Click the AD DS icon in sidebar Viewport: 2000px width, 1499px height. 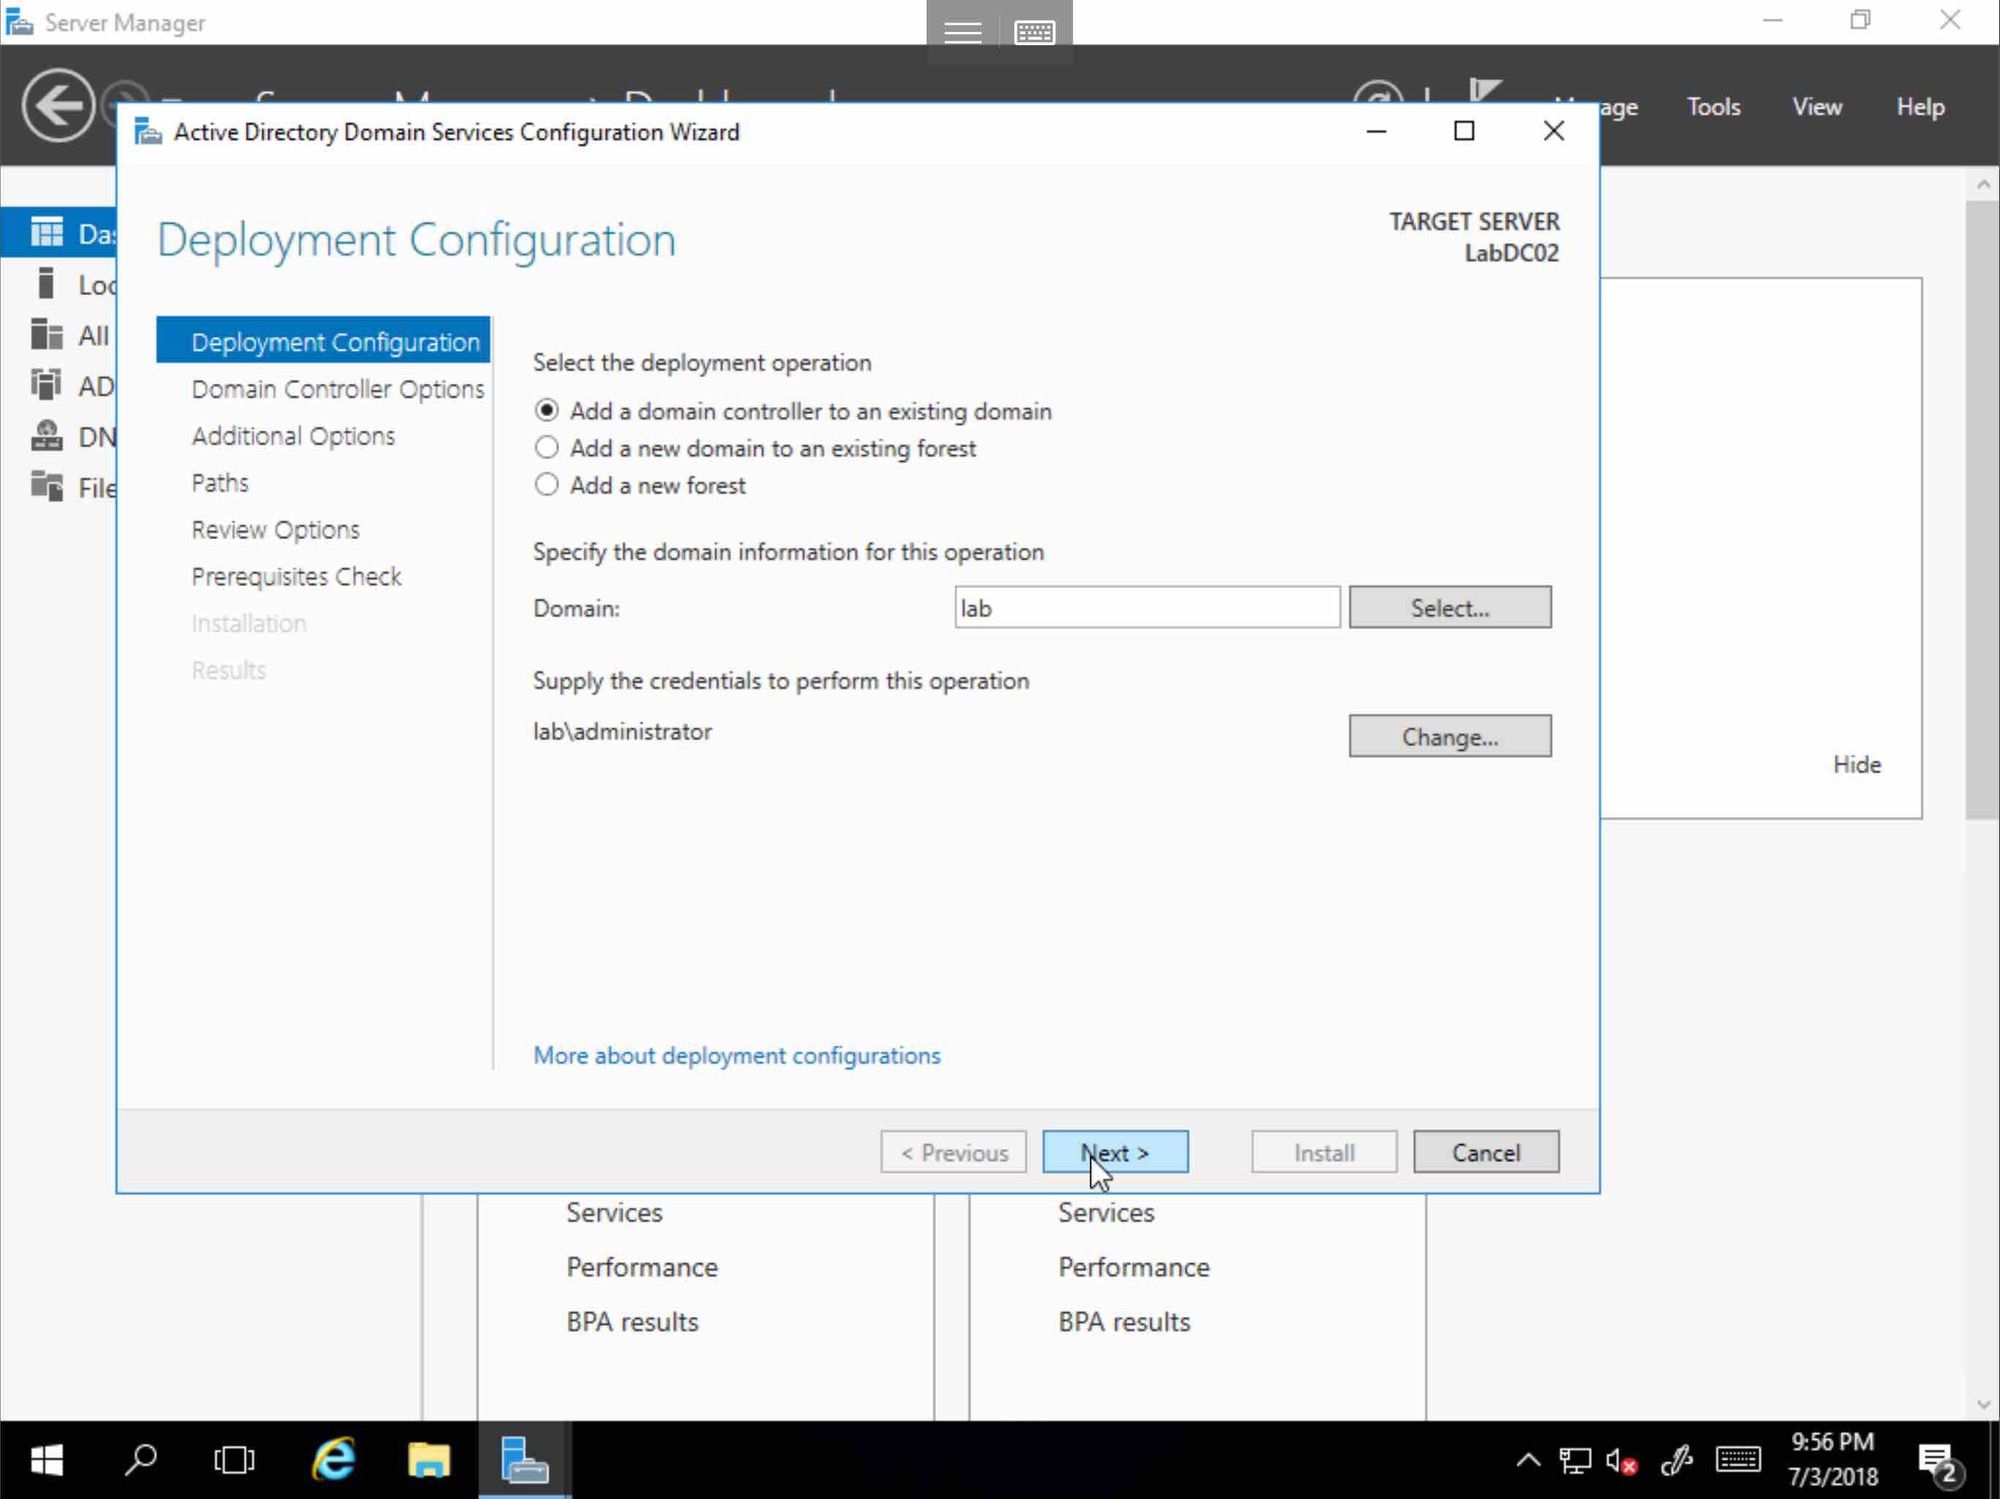46,385
